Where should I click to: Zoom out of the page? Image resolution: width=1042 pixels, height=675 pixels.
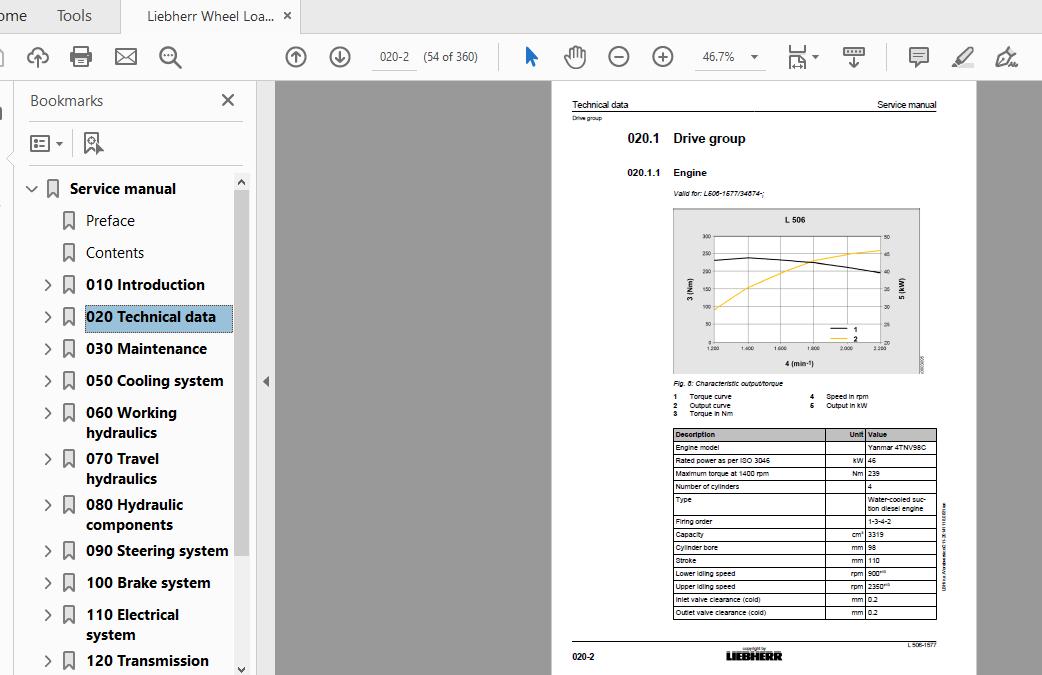click(x=619, y=57)
